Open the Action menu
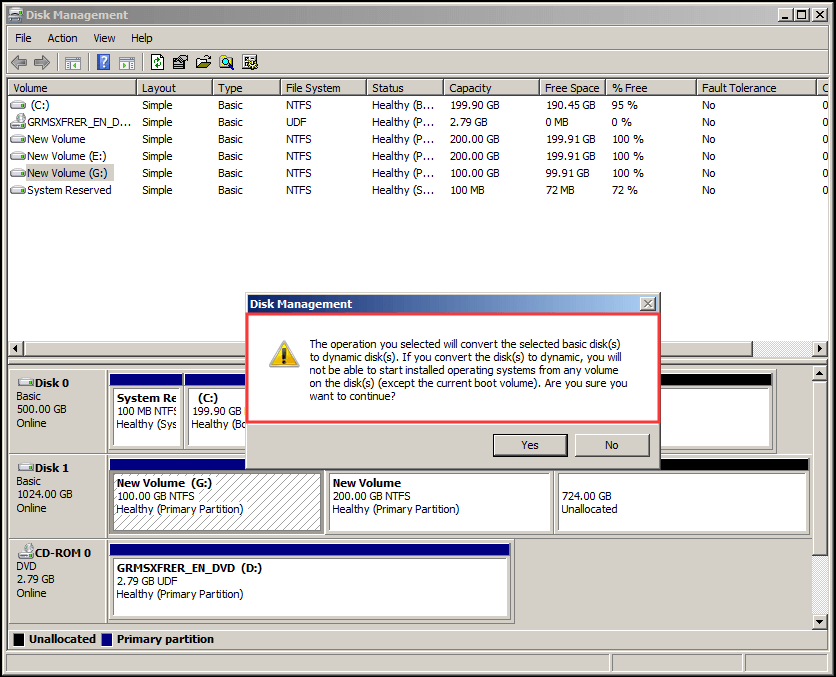This screenshot has height=677, width=836. click(x=62, y=38)
